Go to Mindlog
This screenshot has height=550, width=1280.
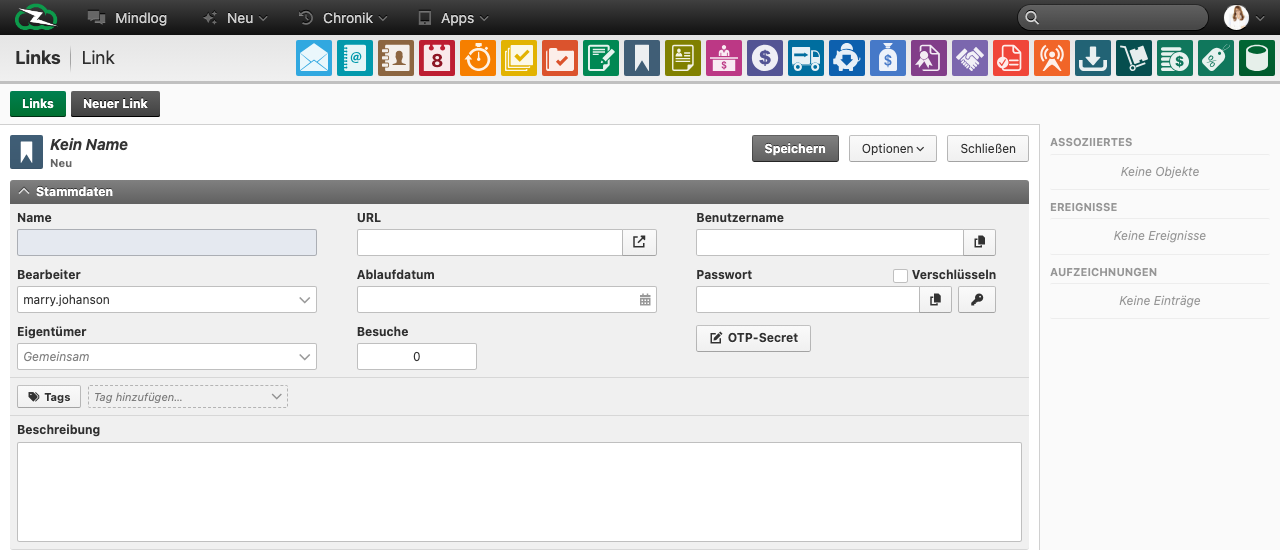tap(127, 18)
